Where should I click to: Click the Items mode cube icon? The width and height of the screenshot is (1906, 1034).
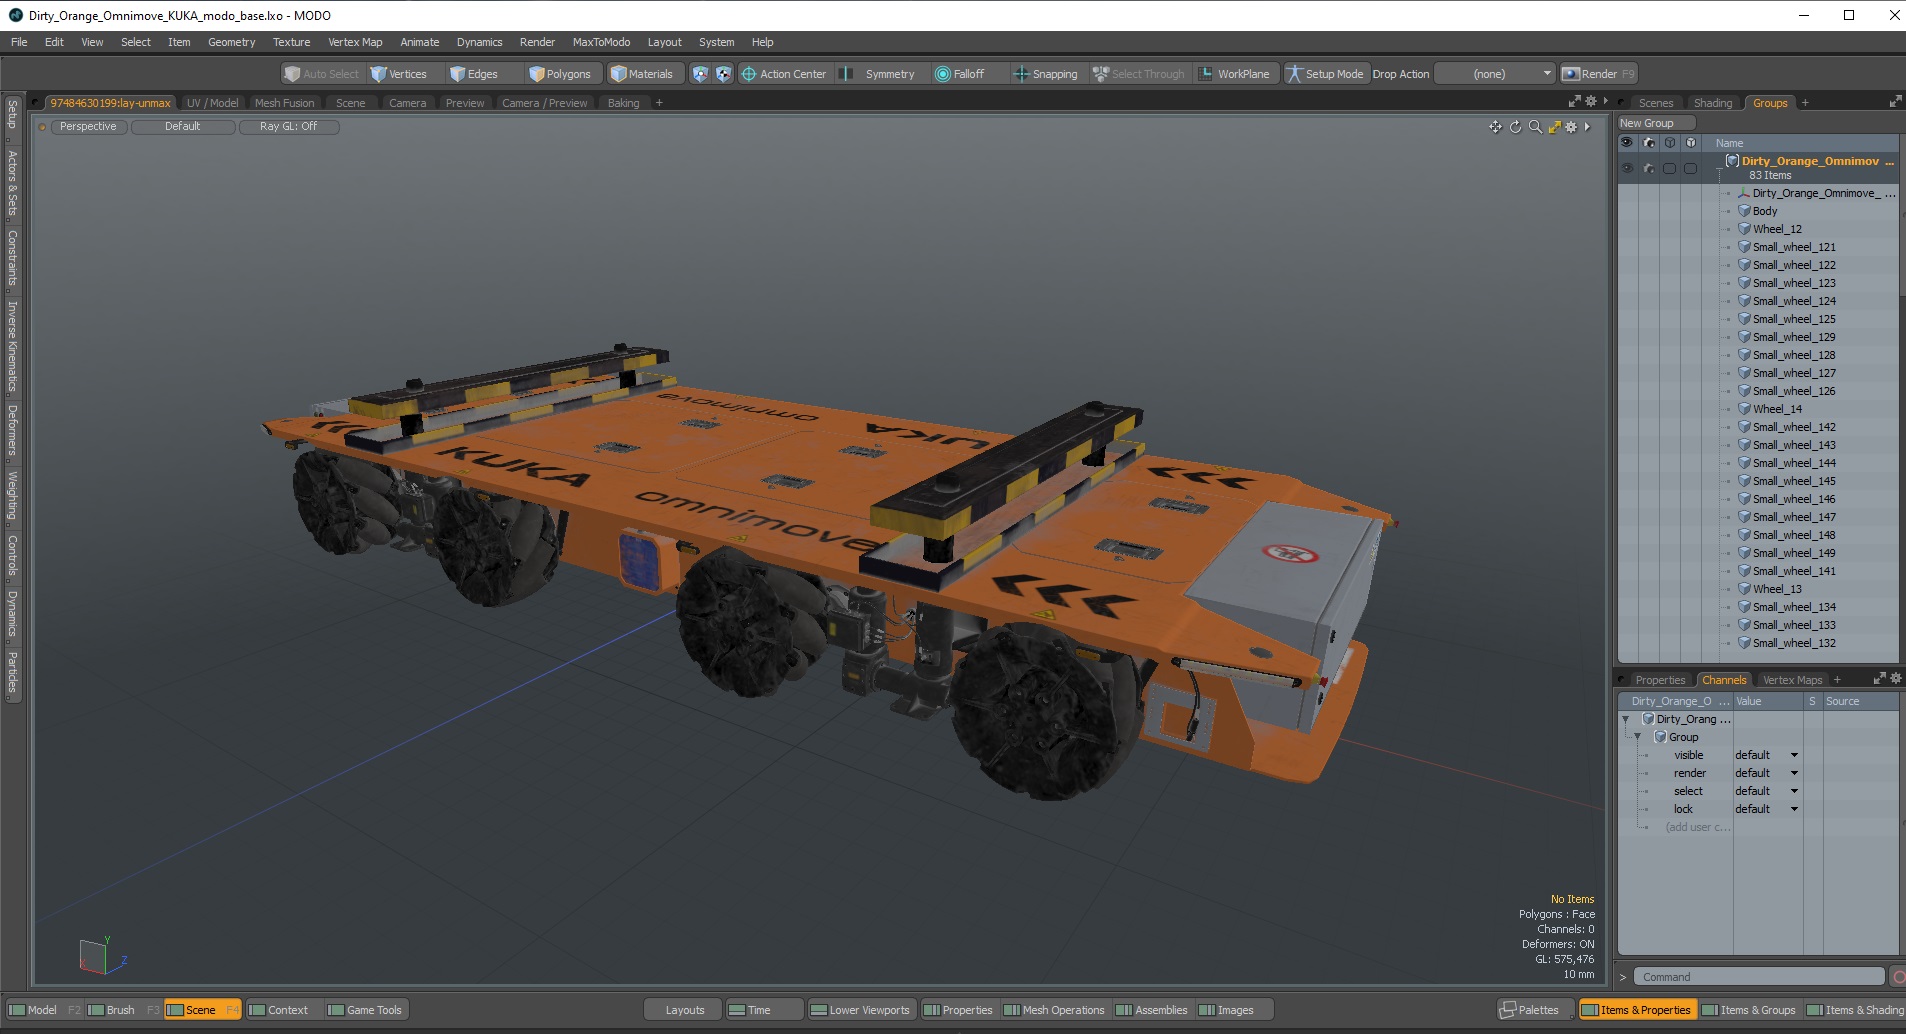(x=700, y=74)
